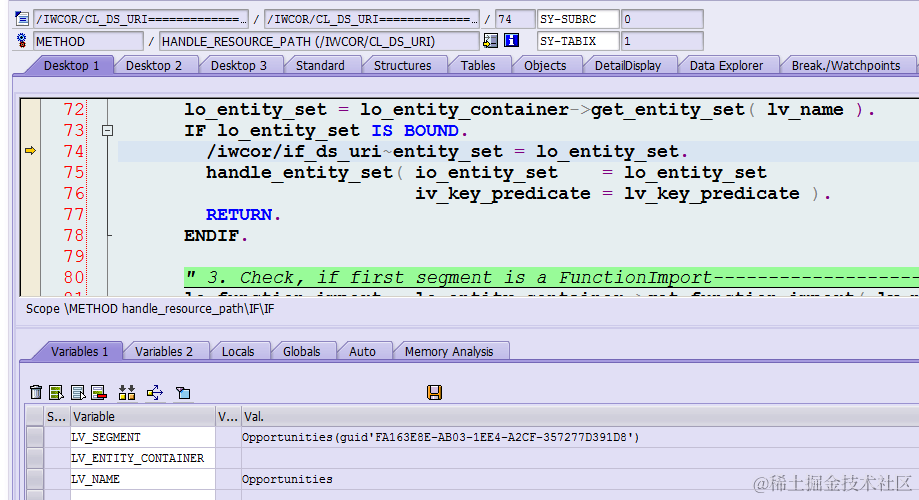Image resolution: width=919 pixels, height=500 pixels.
Task: Click the filter funnel toolbar icon
Action: pyautogui.click(x=183, y=393)
